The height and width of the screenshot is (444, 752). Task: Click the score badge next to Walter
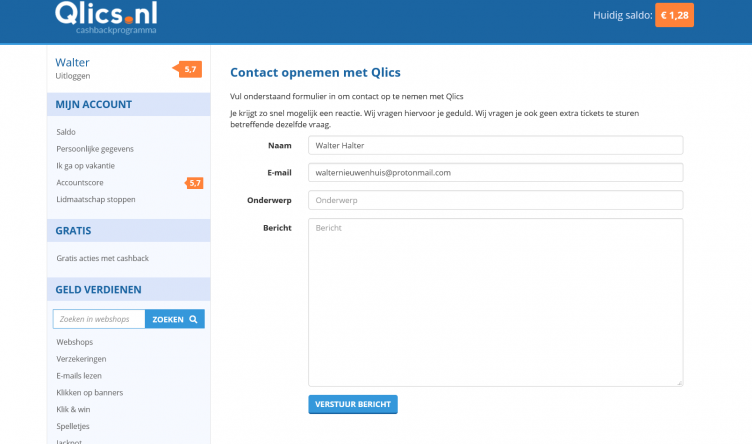tap(190, 69)
